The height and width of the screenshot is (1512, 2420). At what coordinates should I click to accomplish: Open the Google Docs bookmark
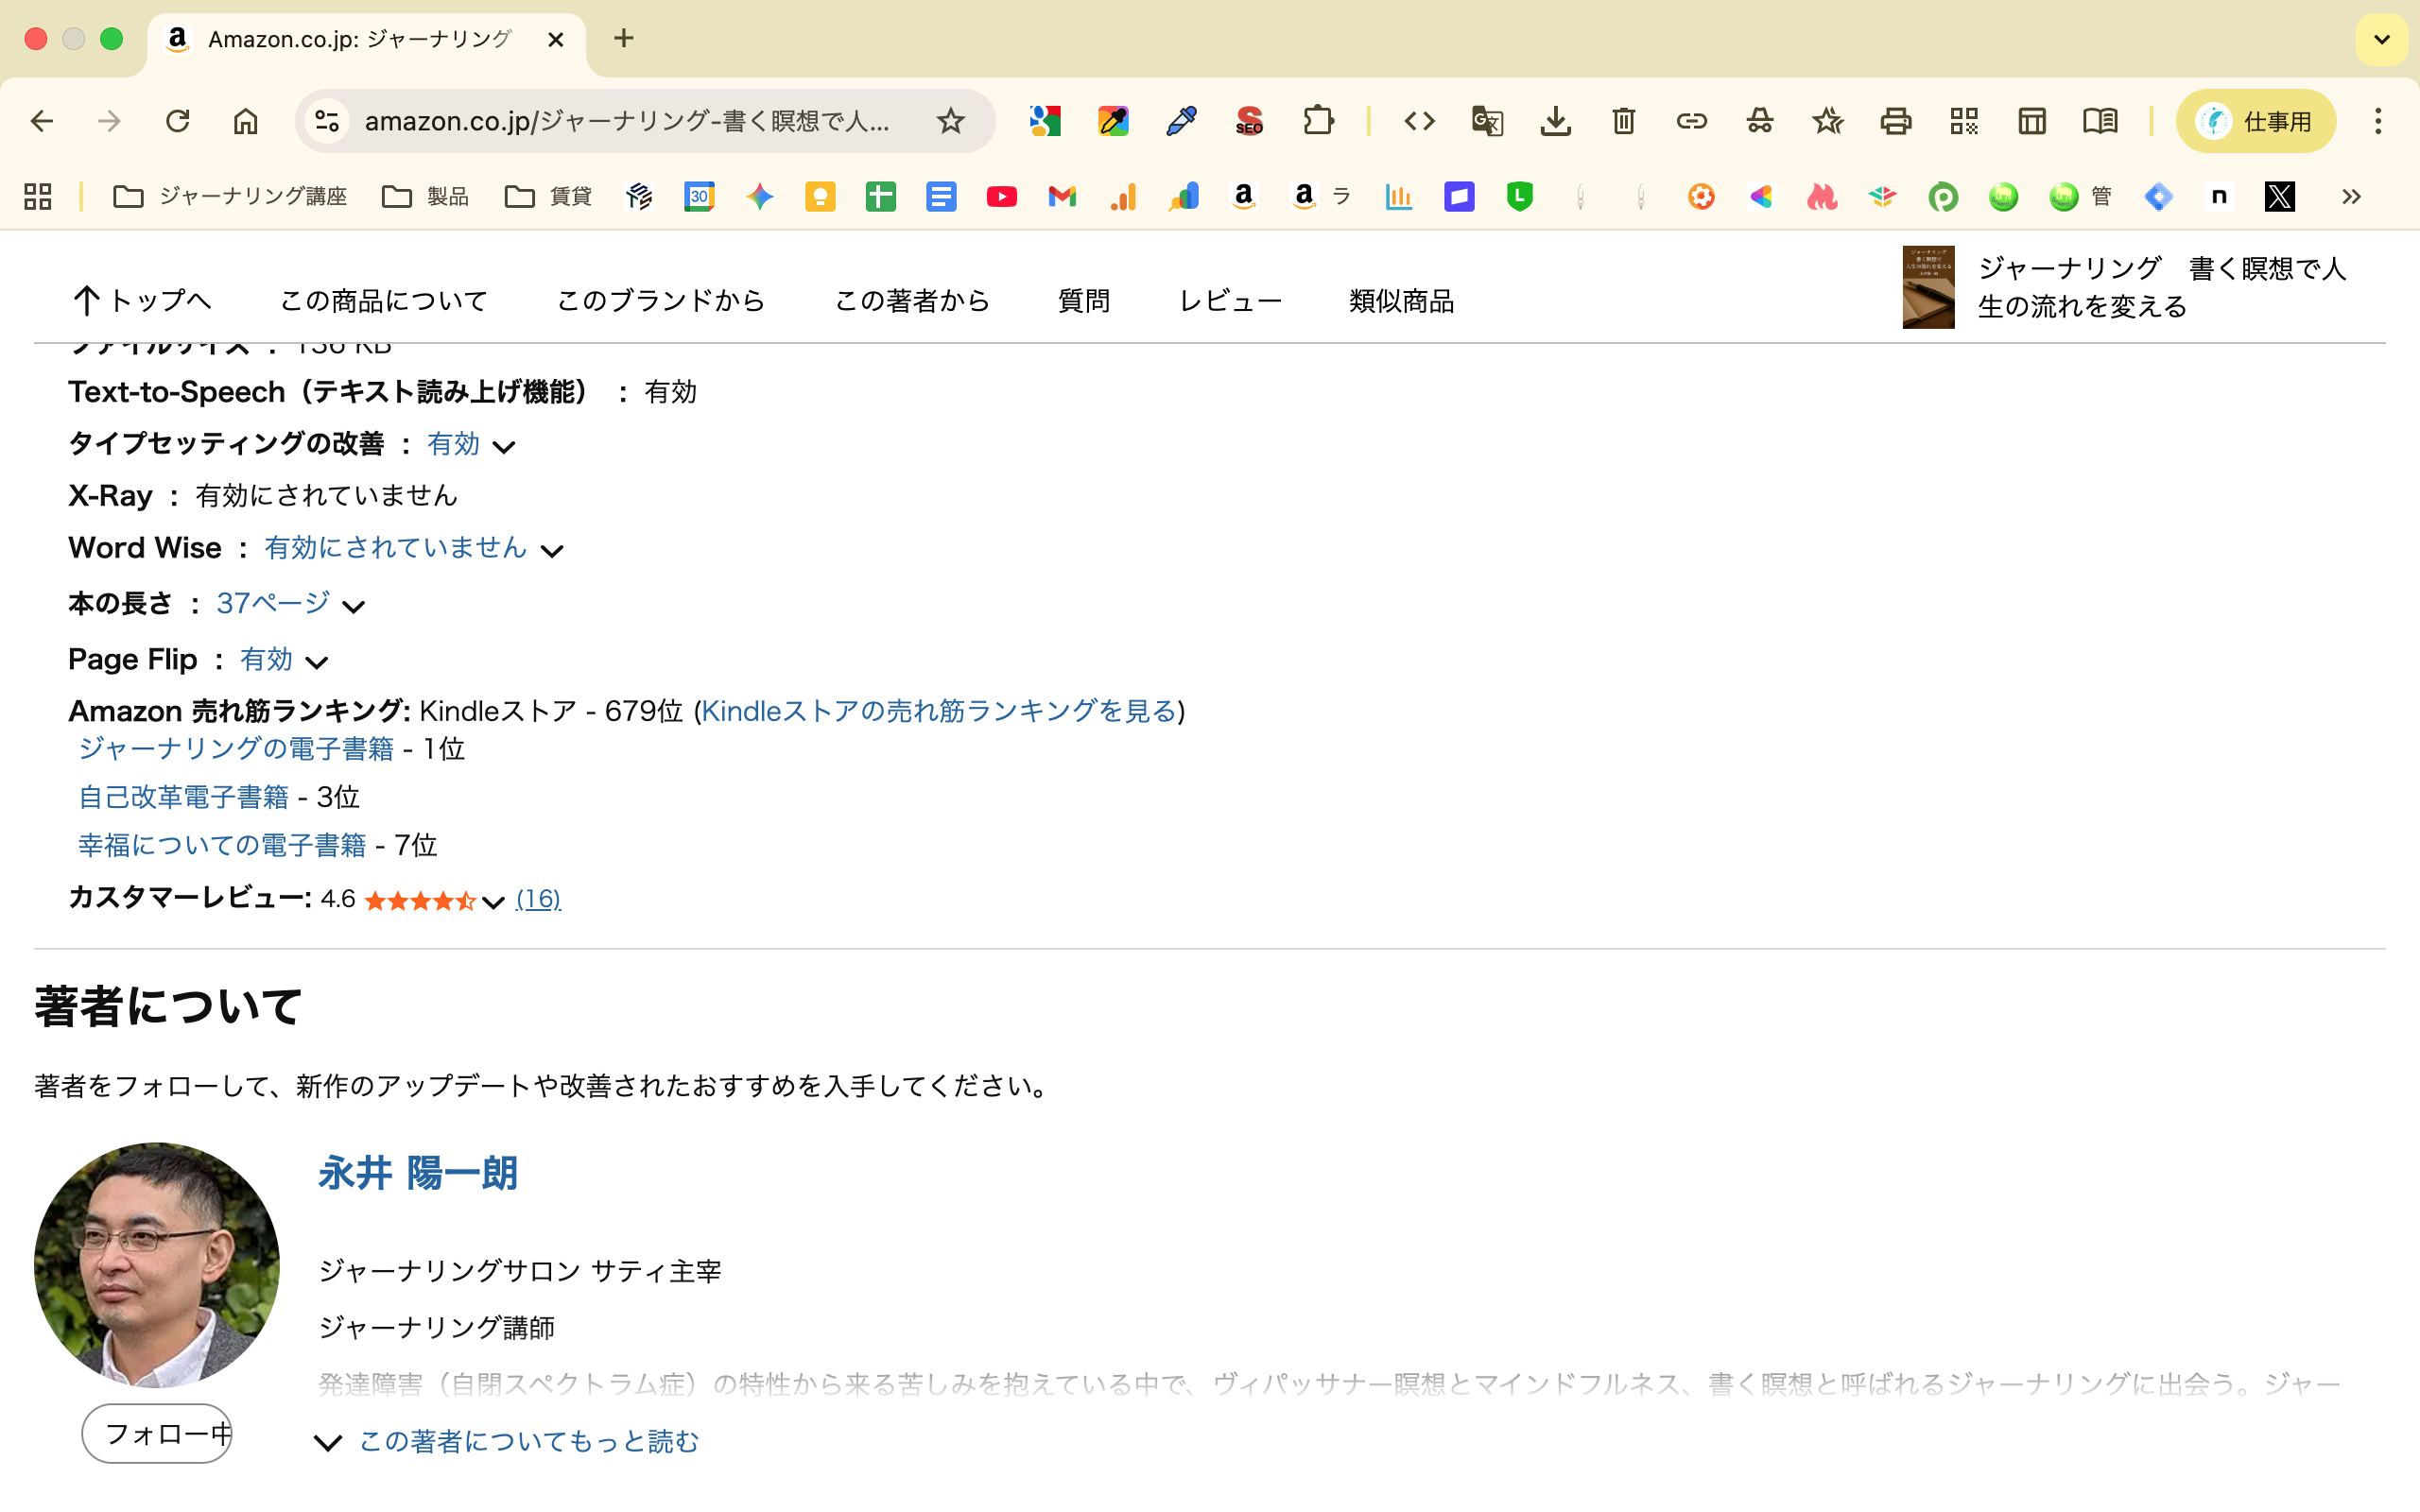(x=941, y=196)
